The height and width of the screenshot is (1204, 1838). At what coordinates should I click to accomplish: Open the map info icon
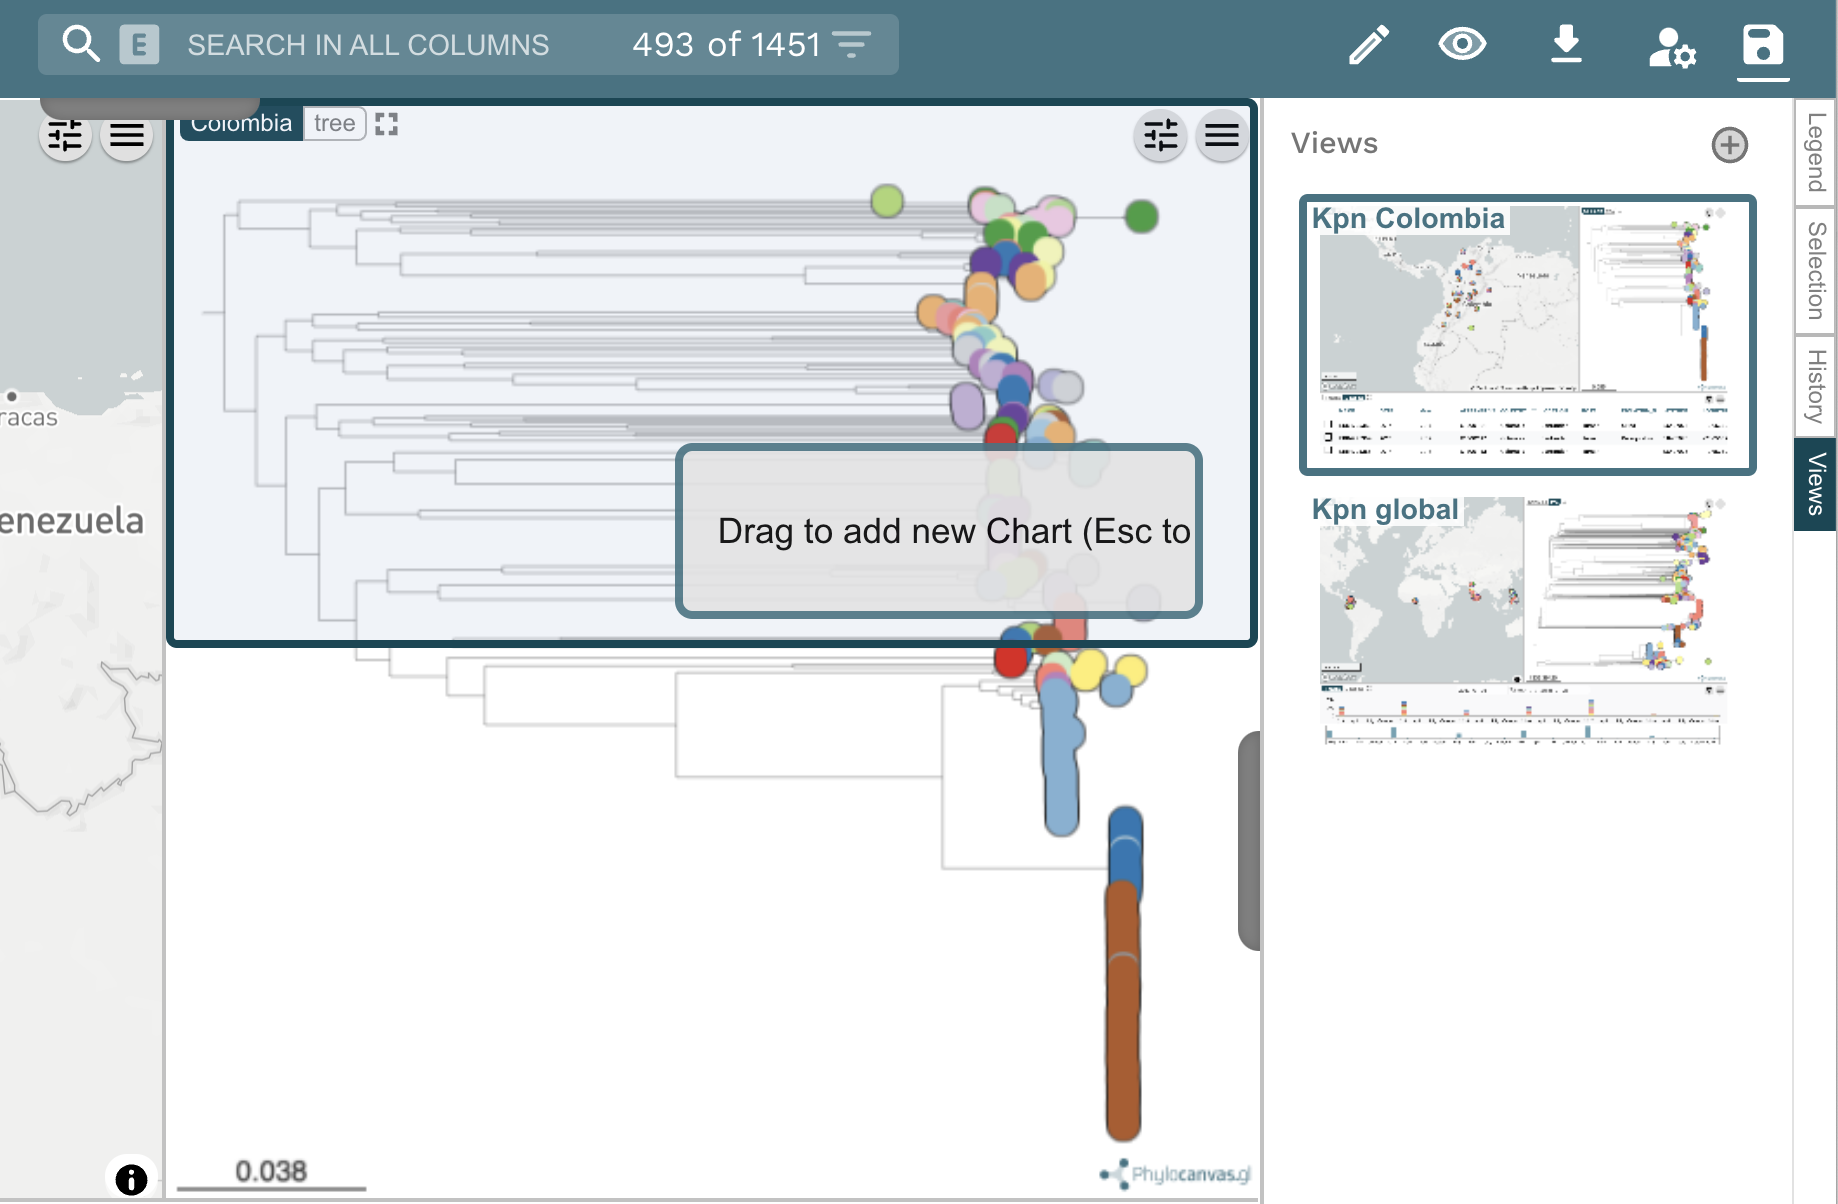(x=131, y=1179)
